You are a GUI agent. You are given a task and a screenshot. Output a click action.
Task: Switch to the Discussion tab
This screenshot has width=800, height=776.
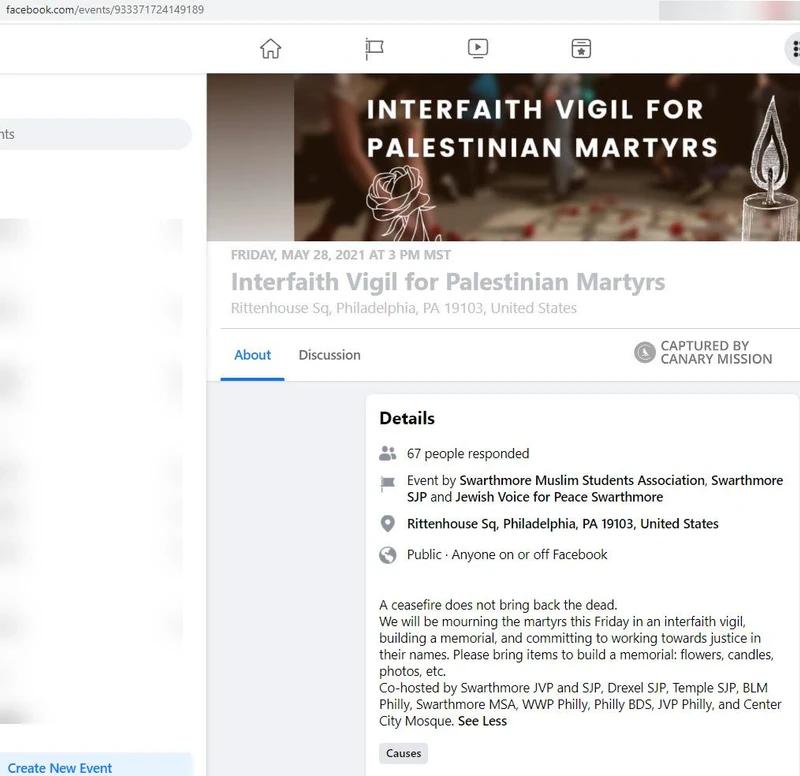tap(329, 355)
